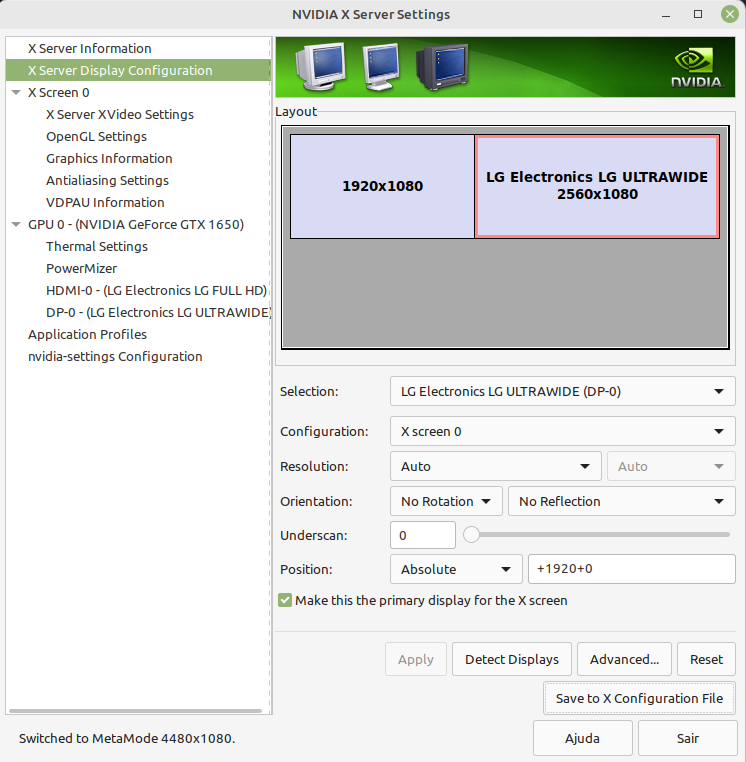This screenshot has width=746, height=762.
Task: Open the No Reflection dropdown
Action: coord(622,501)
